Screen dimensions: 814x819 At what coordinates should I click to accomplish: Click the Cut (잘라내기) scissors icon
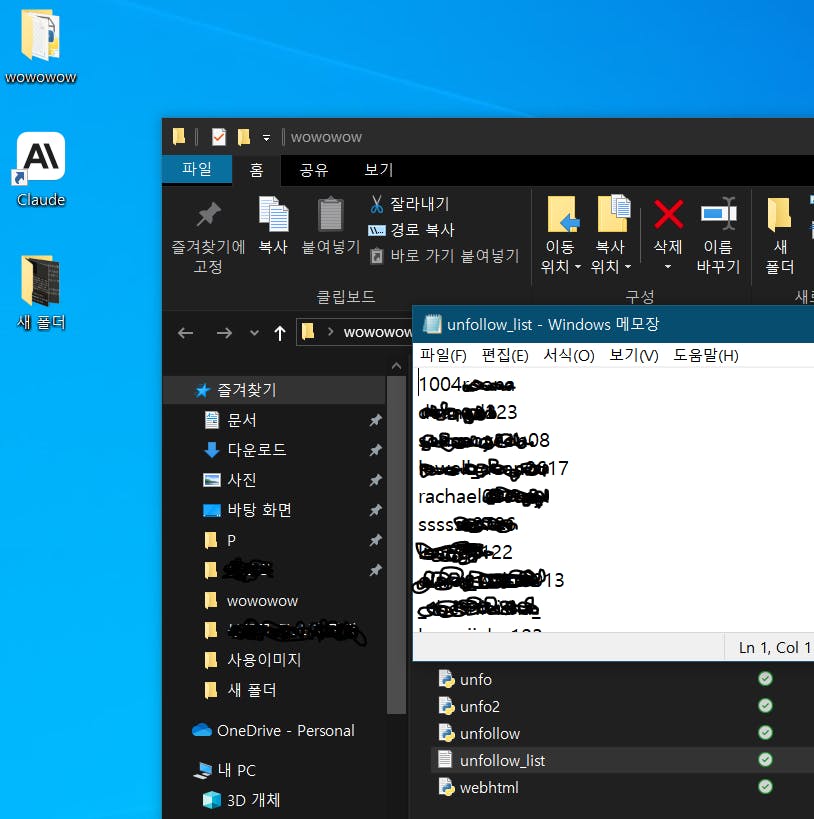376,204
